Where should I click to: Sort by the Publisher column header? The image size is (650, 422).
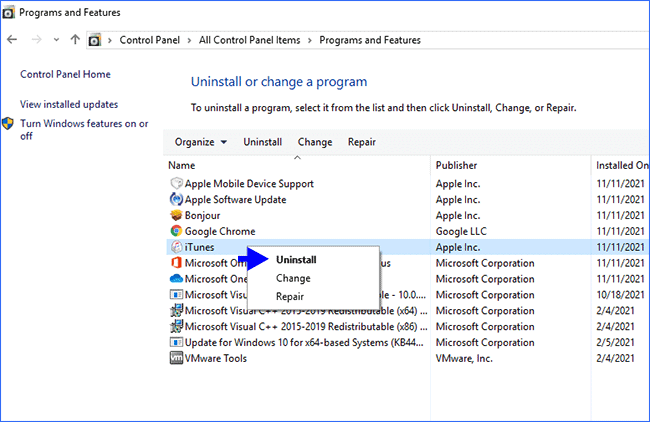pyautogui.click(x=456, y=165)
